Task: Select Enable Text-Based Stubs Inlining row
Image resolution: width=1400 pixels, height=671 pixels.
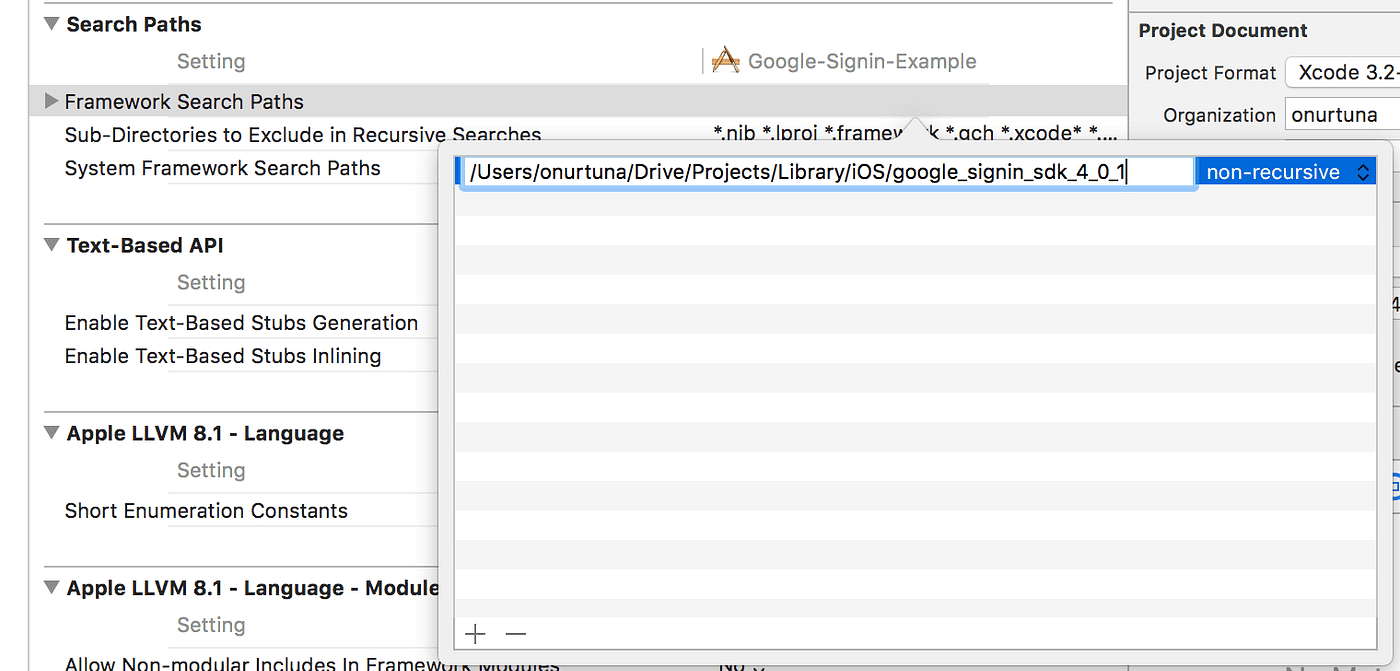Action: [223, 356]
